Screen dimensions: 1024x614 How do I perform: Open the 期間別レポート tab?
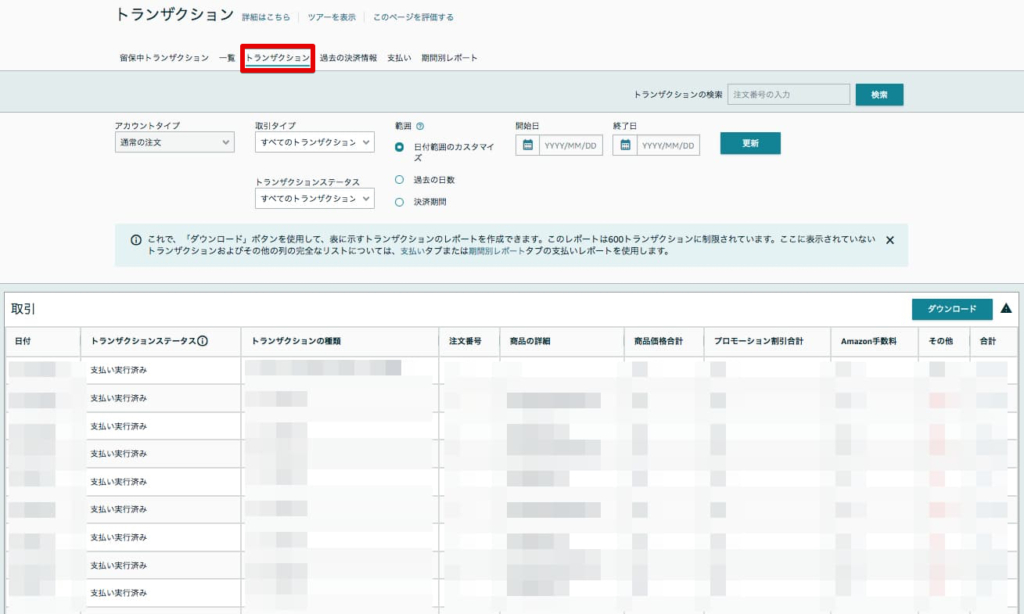[448, 57]
